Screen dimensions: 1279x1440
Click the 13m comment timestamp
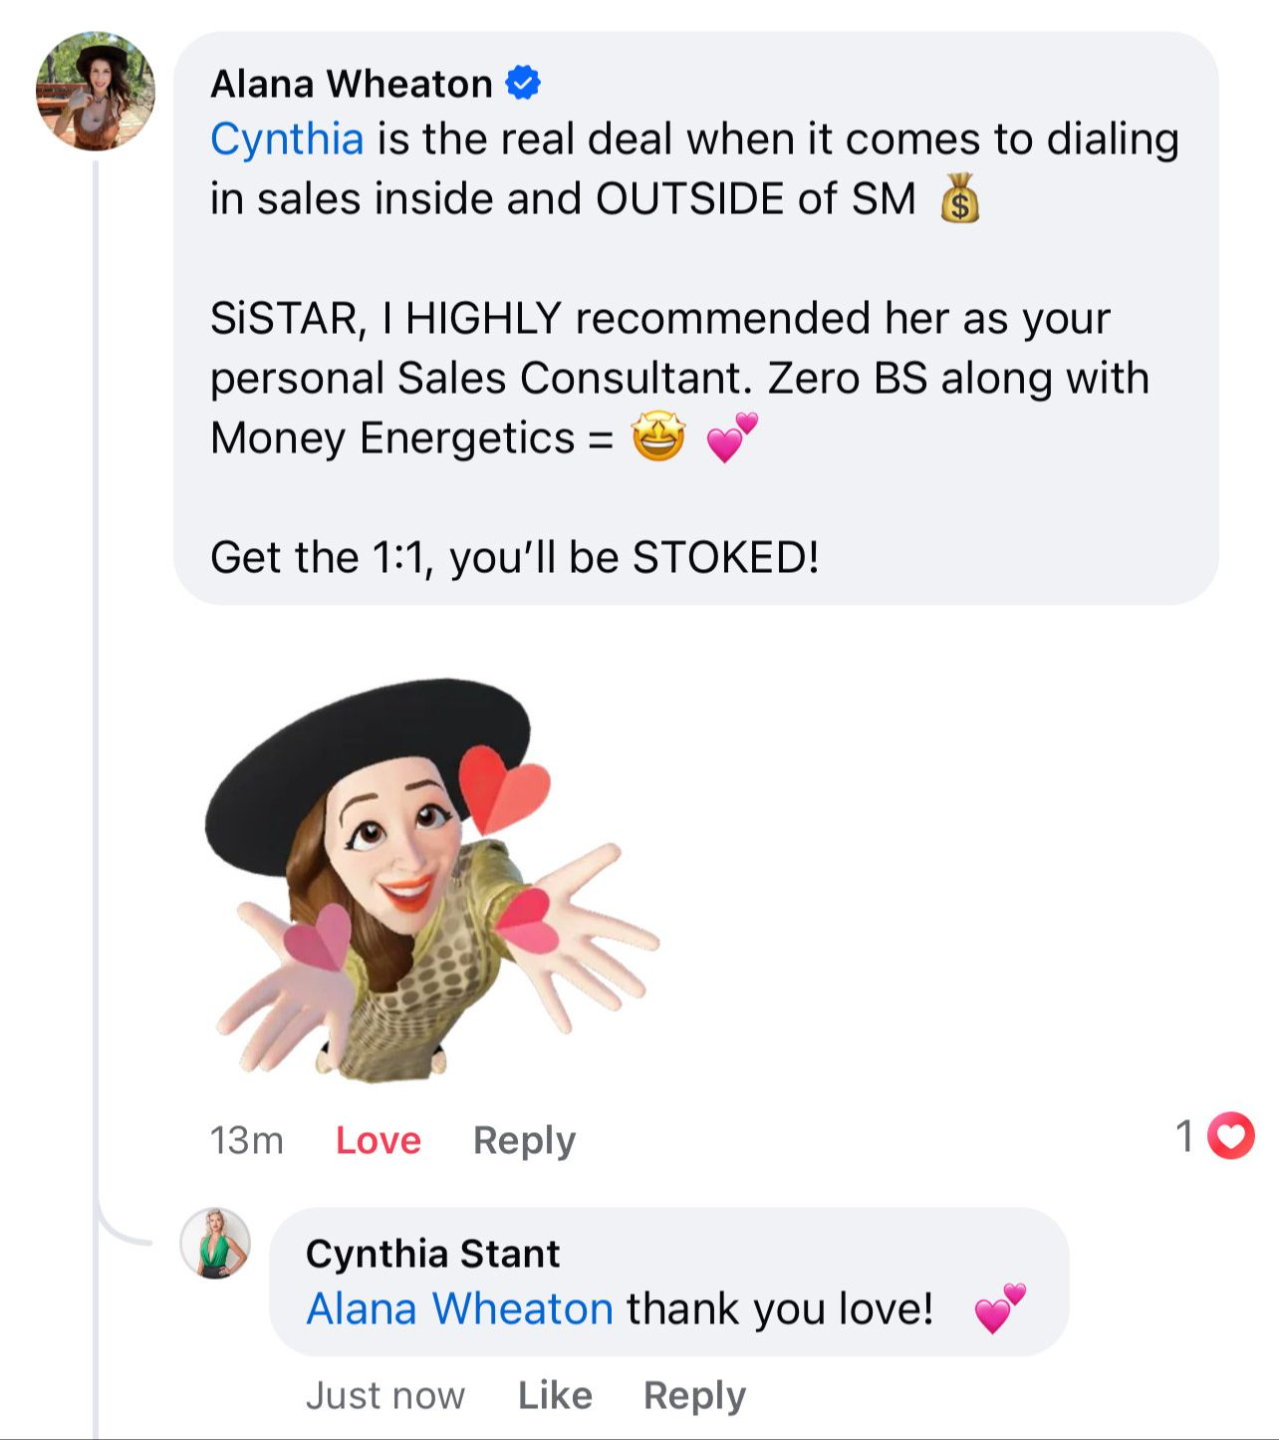point(247,1140)
